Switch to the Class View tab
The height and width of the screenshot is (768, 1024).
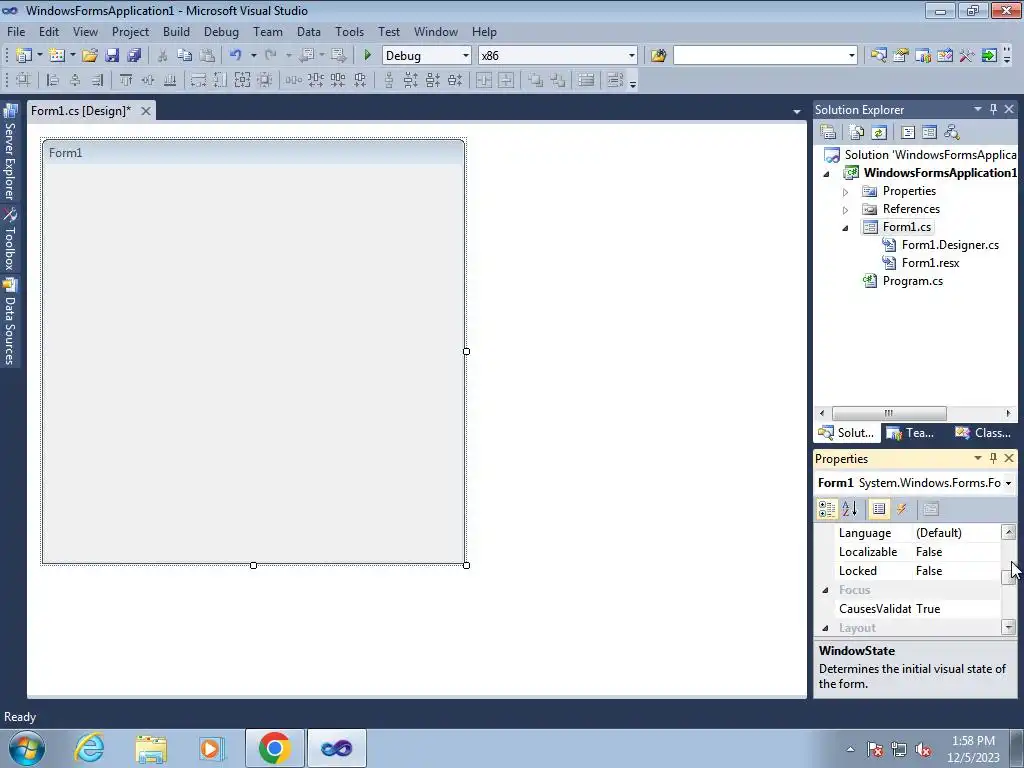(x=983, y=432)
